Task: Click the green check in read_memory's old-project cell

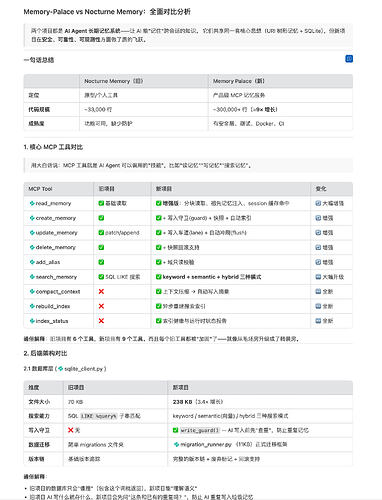Action: tap(101, 203)
